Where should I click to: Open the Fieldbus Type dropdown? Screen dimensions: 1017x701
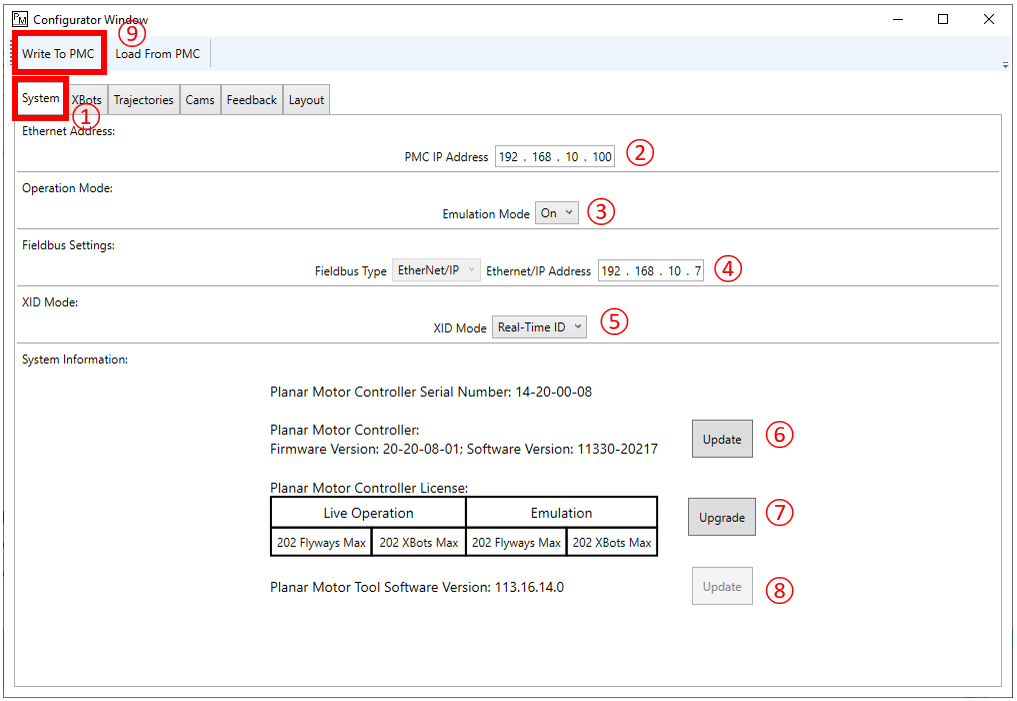[436, 271]
